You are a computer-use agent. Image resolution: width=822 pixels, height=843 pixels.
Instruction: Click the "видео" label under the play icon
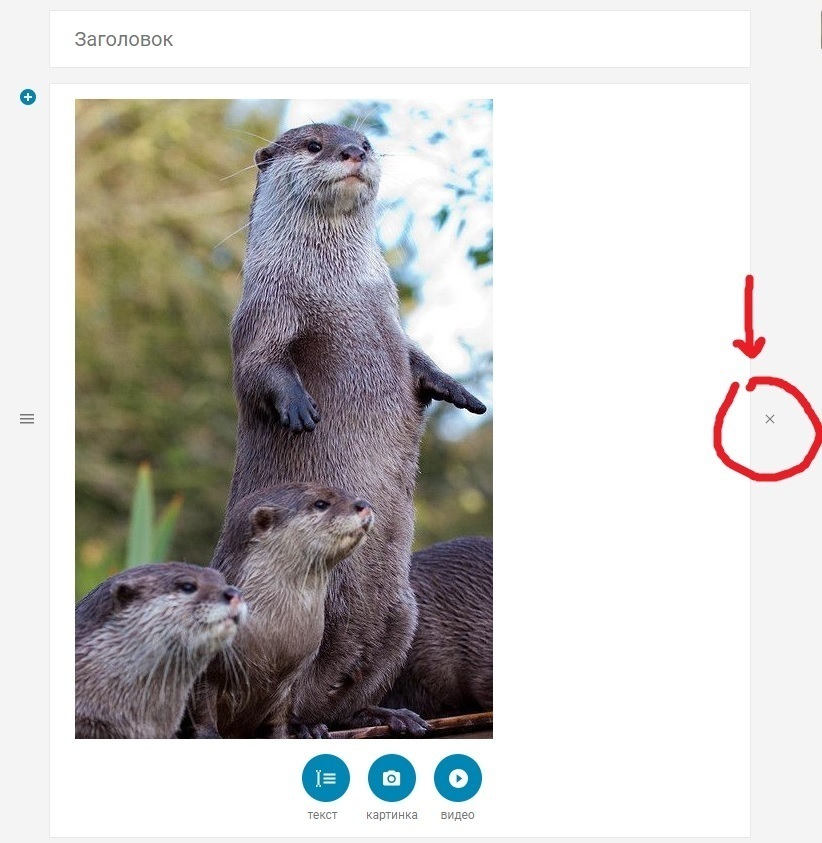pyautogui.click(x=458, y=815)
